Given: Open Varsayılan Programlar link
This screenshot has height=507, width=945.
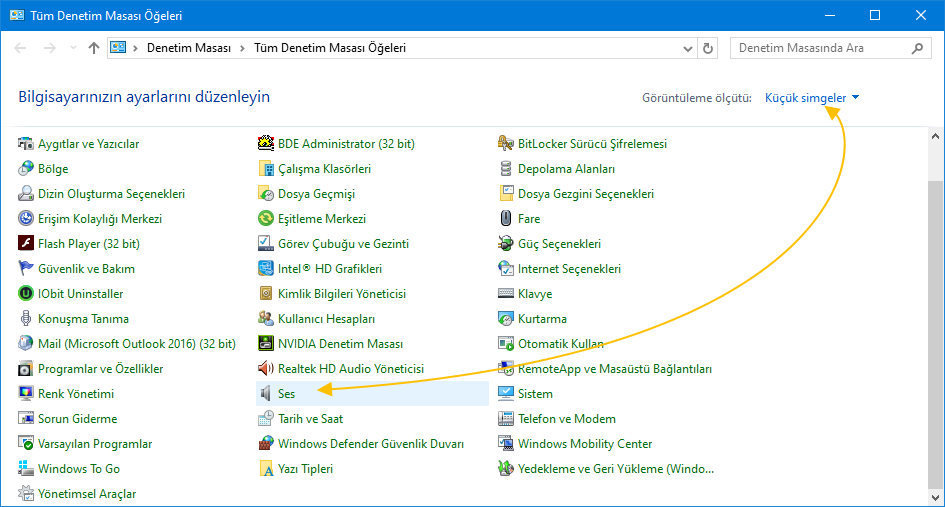Looking at the screenshot, I should pos(95,444).
